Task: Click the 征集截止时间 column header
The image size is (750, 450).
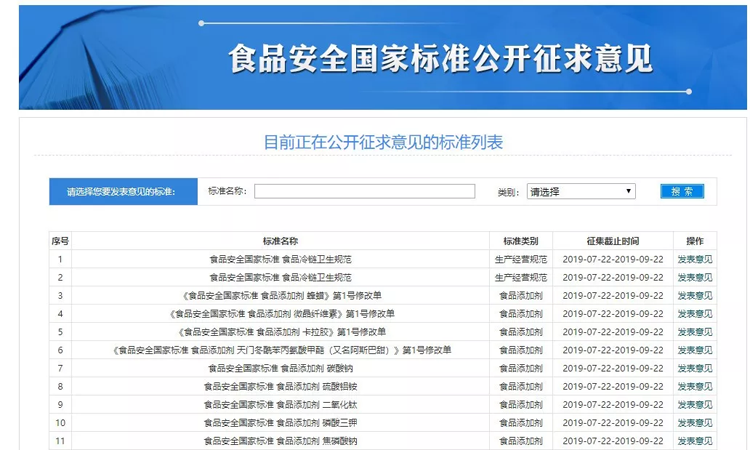Action: [x=612, y=241]
